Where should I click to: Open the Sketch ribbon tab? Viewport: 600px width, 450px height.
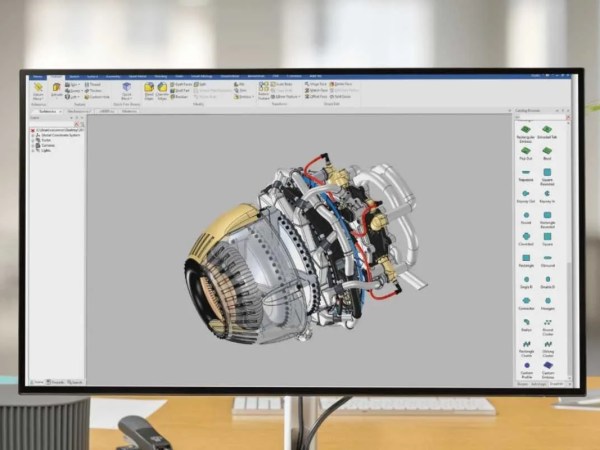(x=74, y=77)
